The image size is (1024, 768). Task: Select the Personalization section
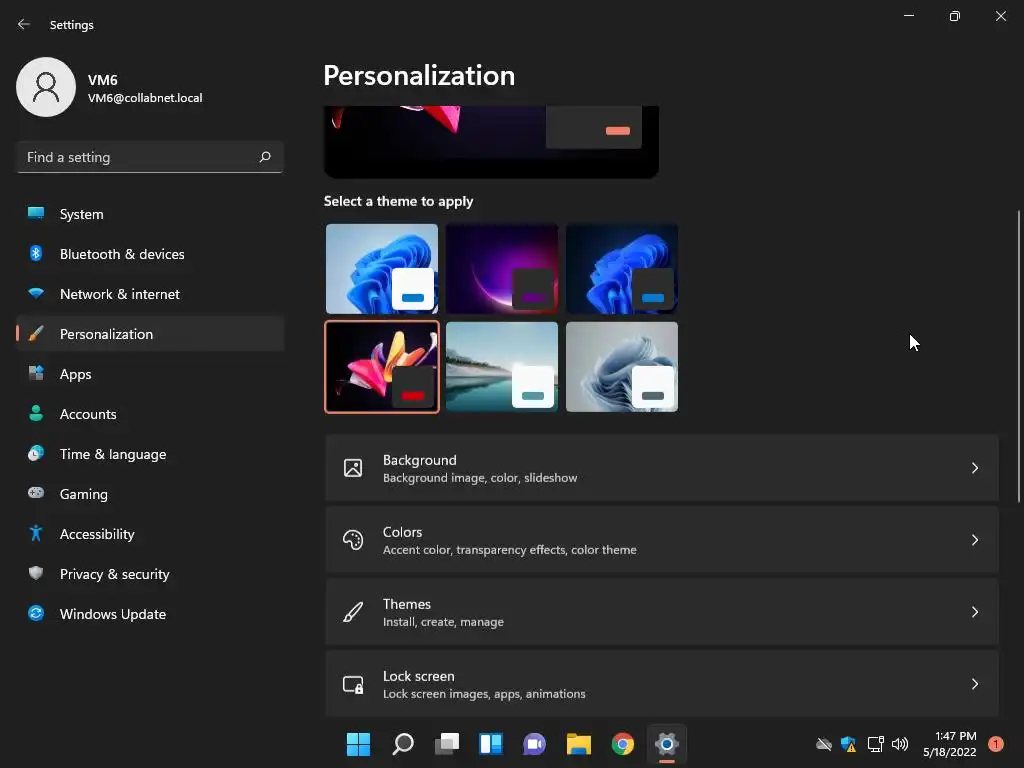click(150, 334)
